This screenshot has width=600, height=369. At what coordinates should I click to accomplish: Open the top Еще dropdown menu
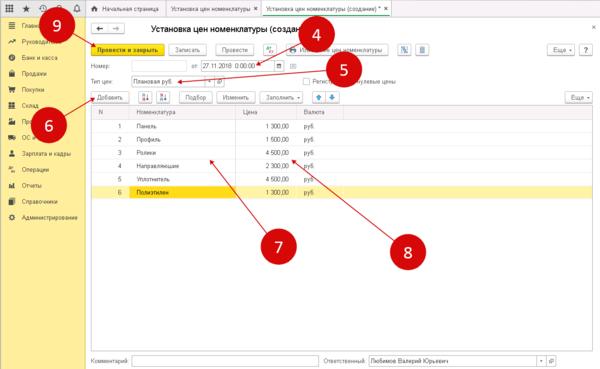[561, 50]
